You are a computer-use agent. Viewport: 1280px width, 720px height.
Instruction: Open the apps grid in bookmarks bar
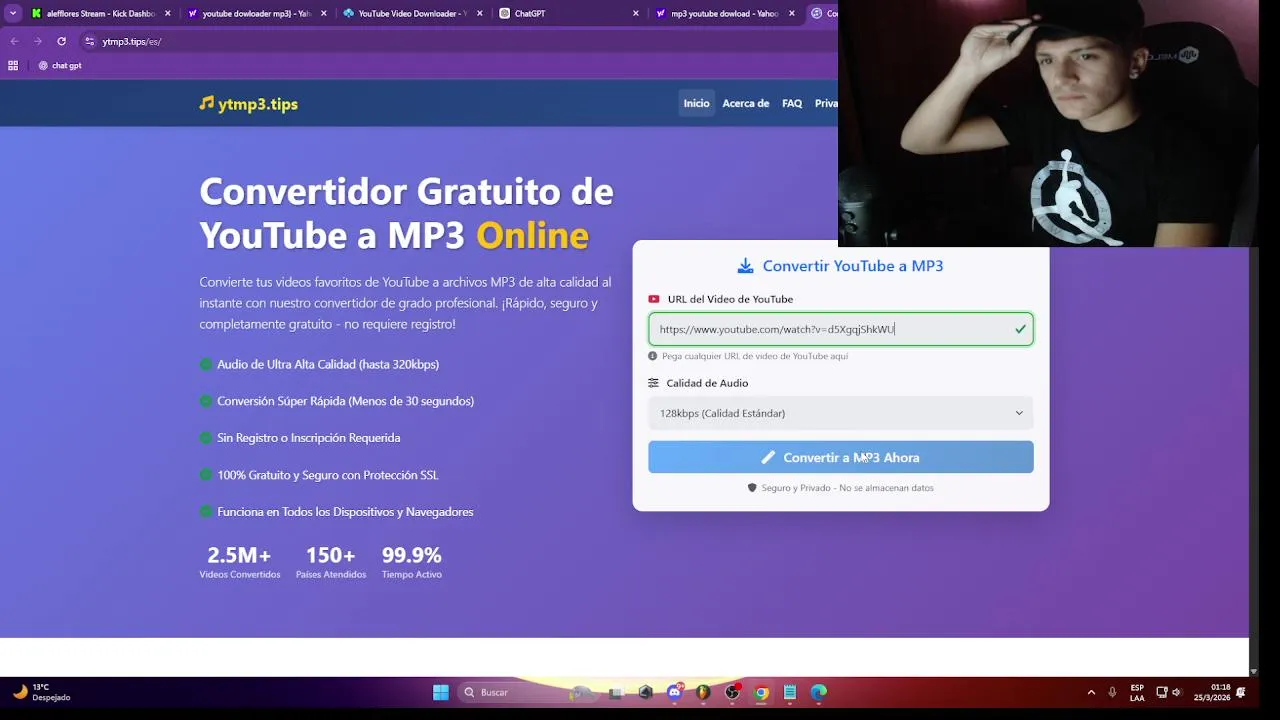(13, 66)
